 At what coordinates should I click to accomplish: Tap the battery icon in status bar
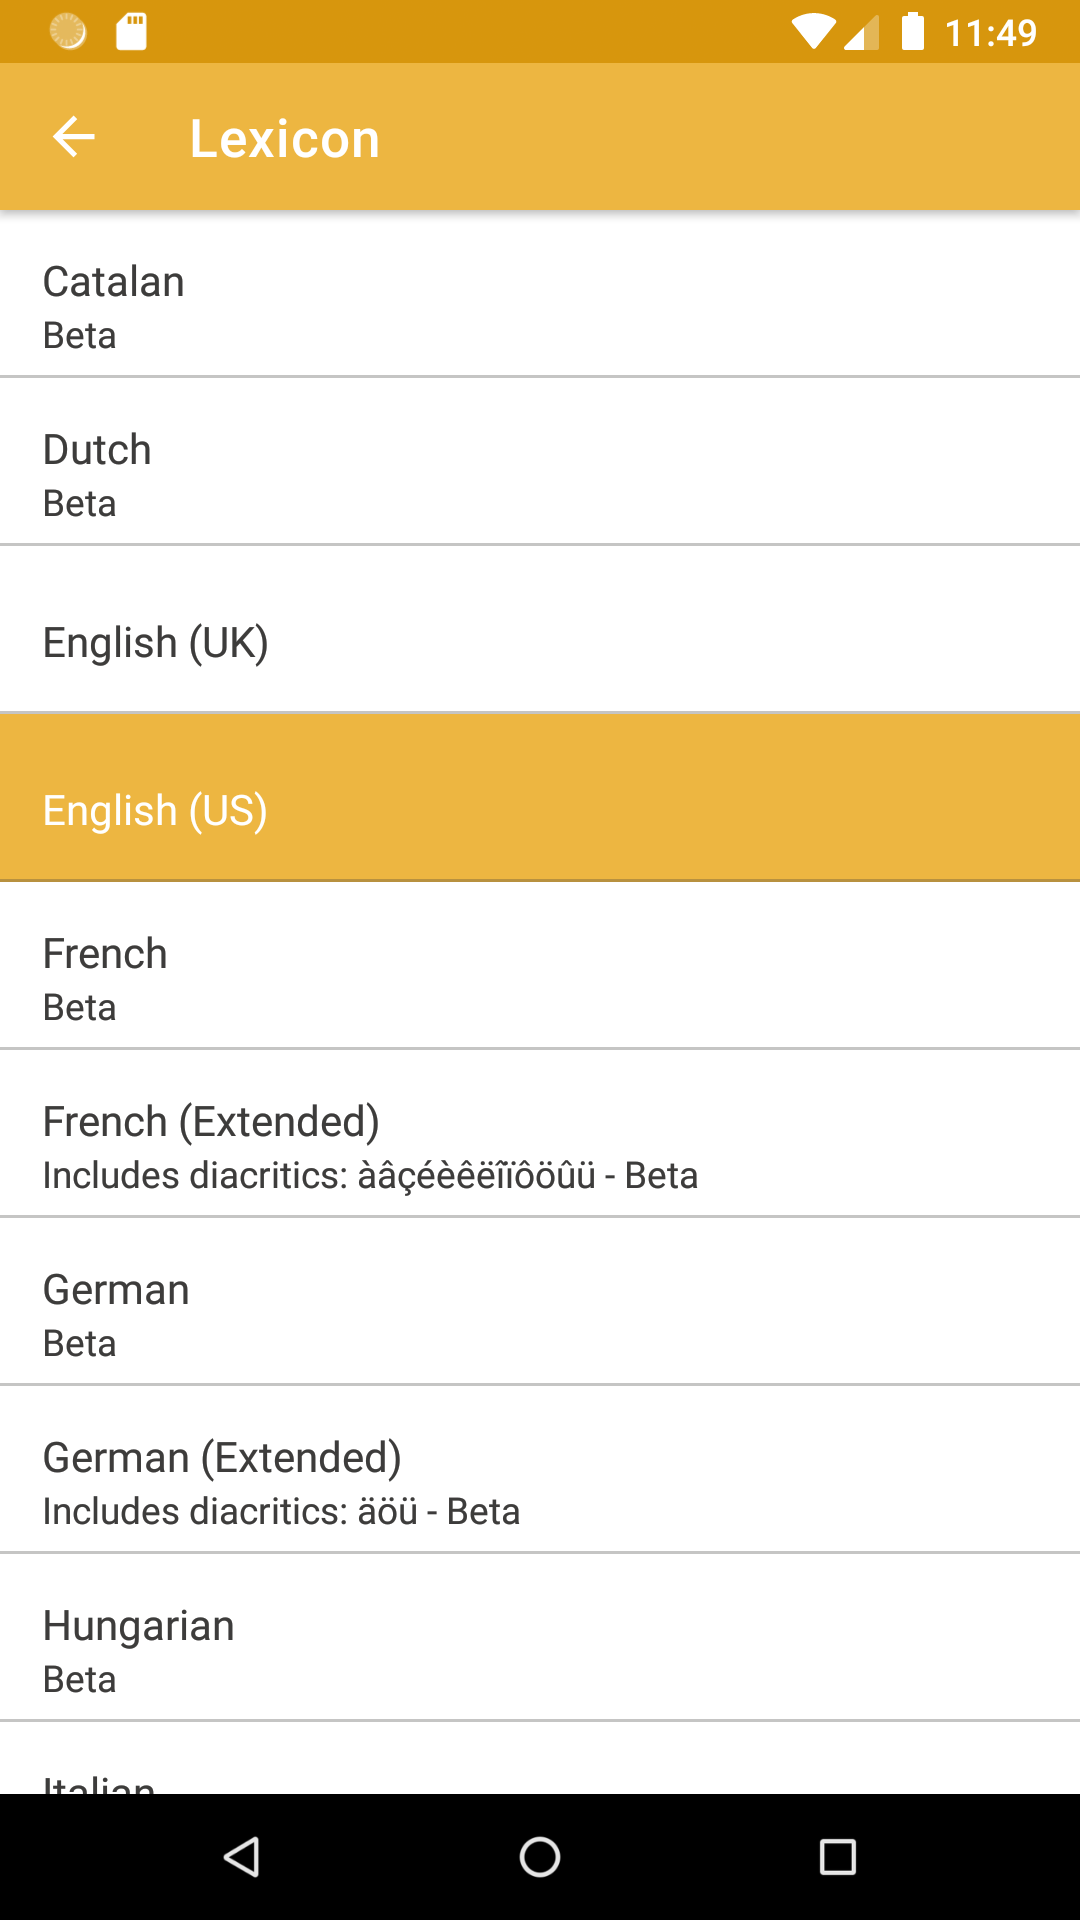912,32
